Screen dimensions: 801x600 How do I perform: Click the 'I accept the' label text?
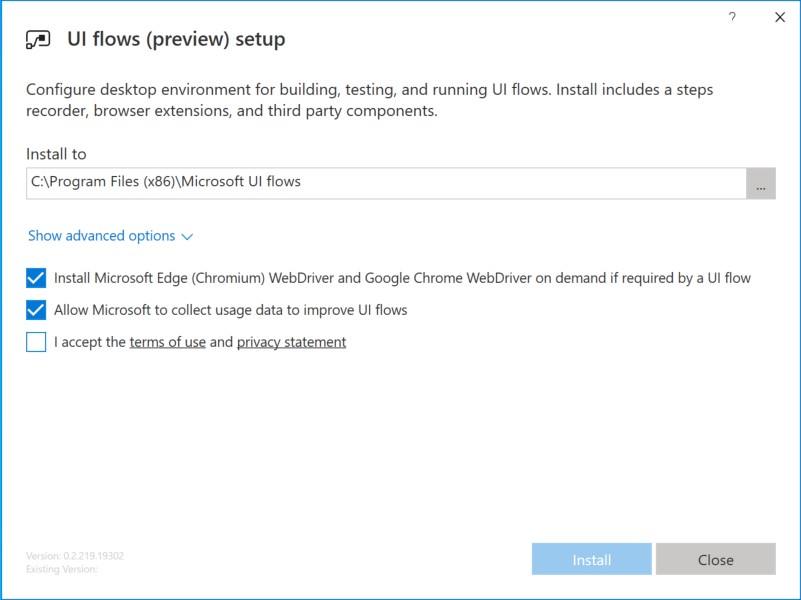(x=90, y=342)
